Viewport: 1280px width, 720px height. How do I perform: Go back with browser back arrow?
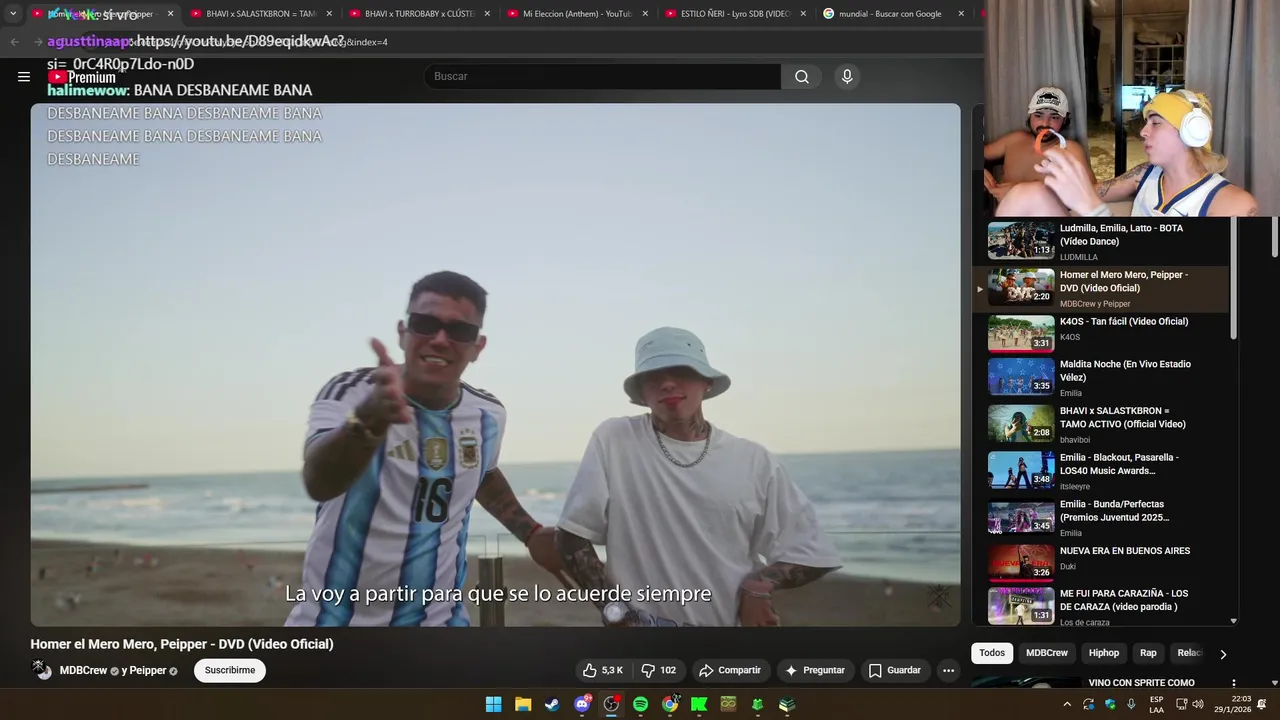[x=14, y=42]
